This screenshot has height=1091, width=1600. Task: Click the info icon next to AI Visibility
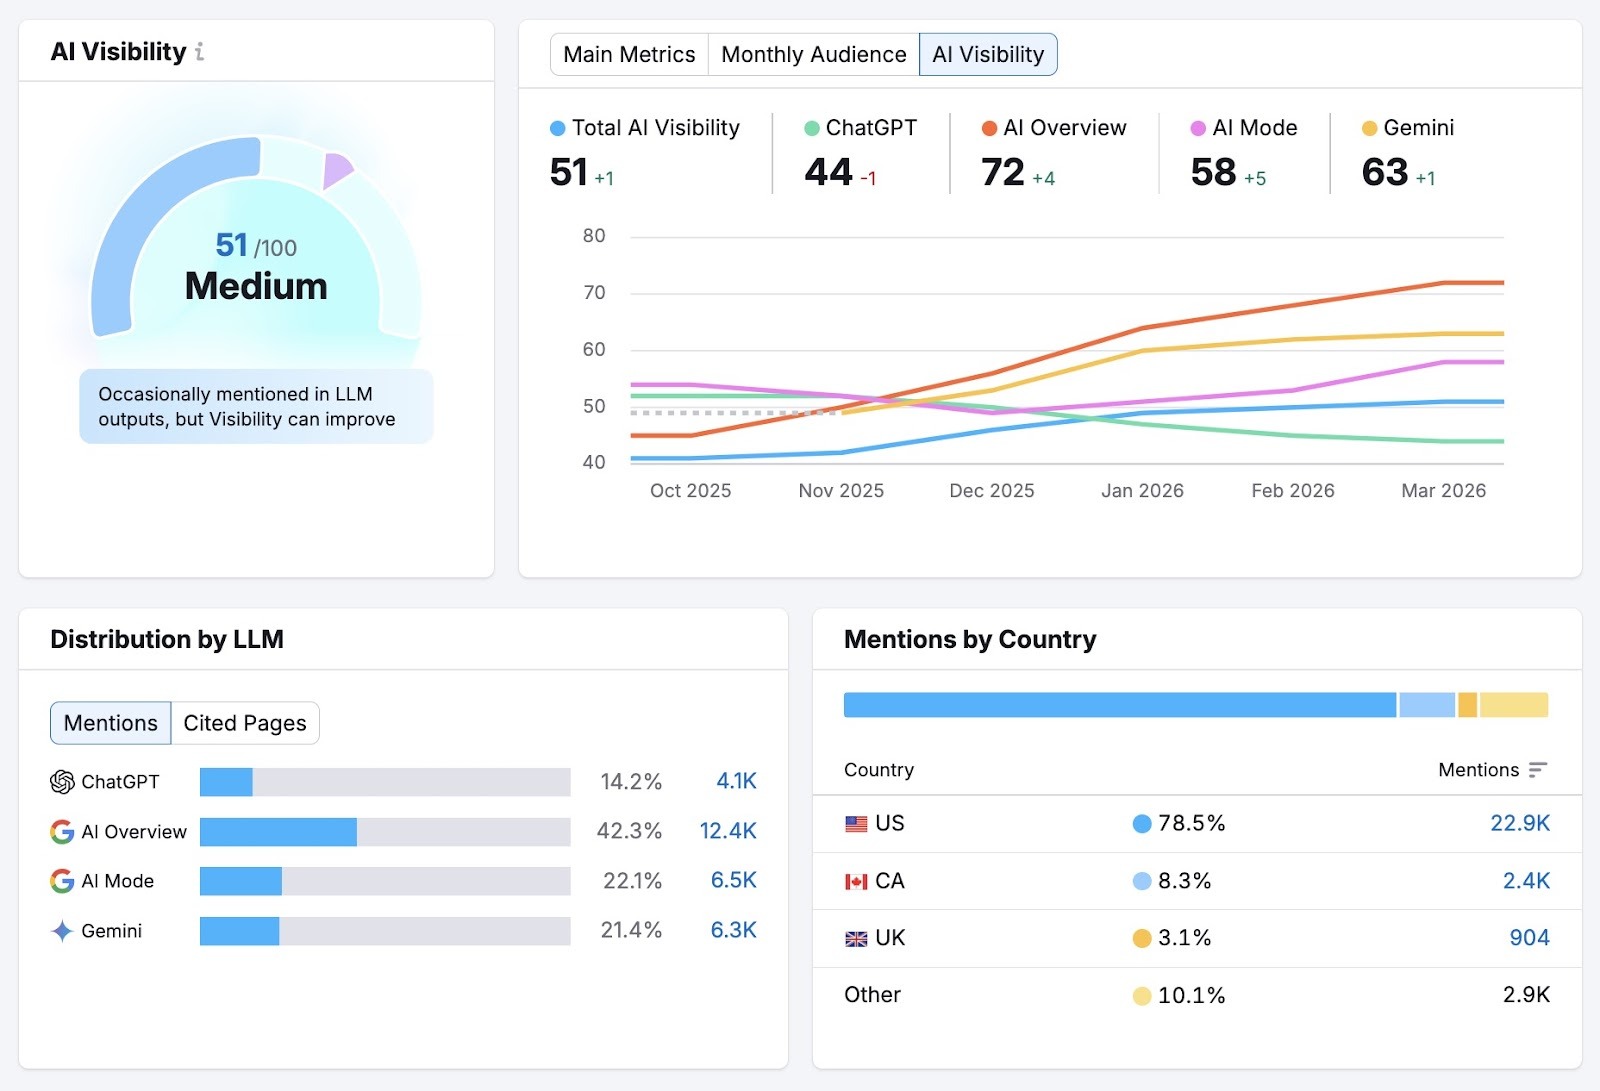201,52
